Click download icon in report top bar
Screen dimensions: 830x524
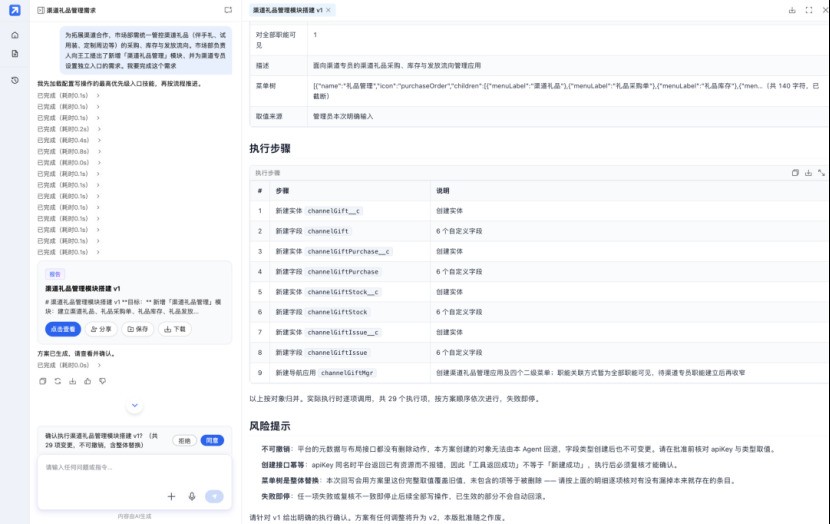tap(792, 10)
